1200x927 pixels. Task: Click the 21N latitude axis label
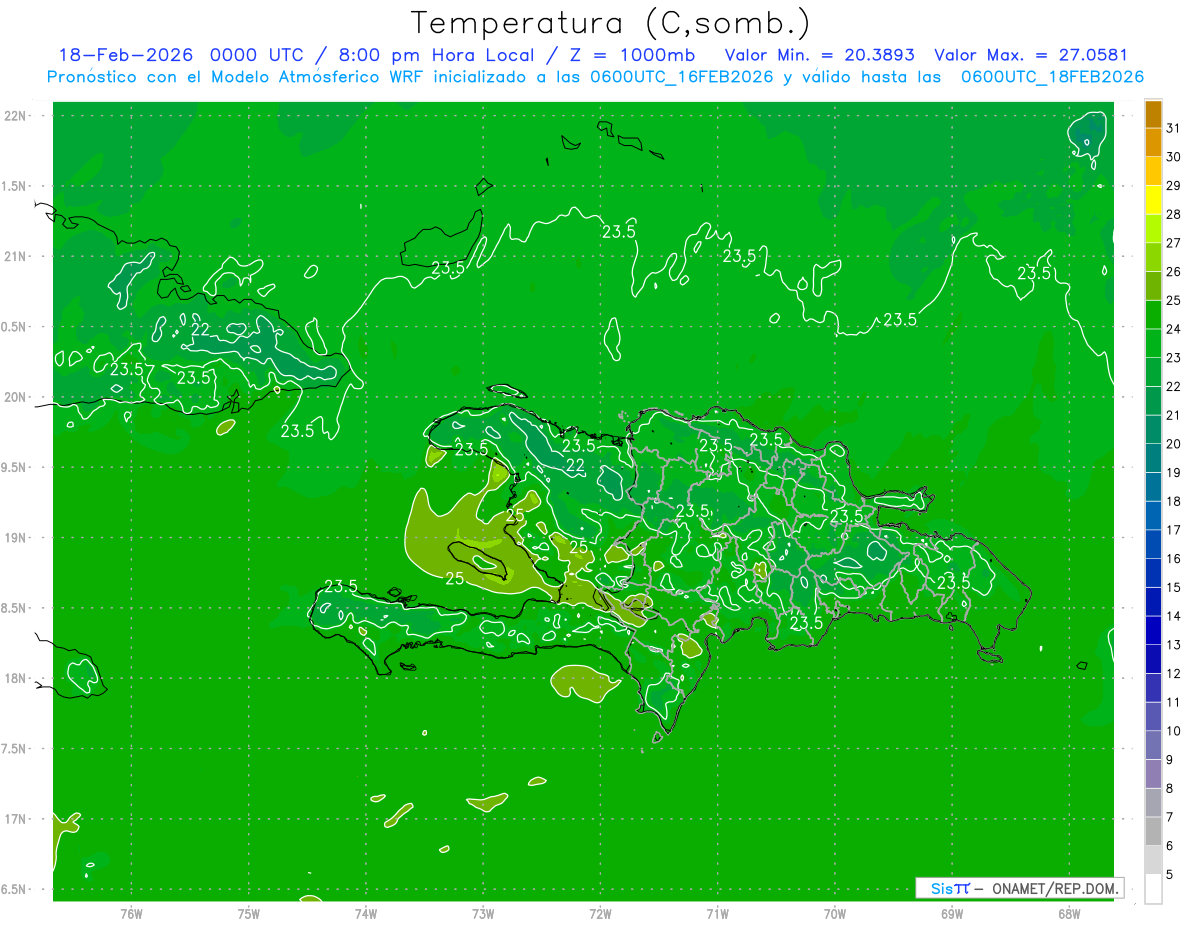pos(17,257)
